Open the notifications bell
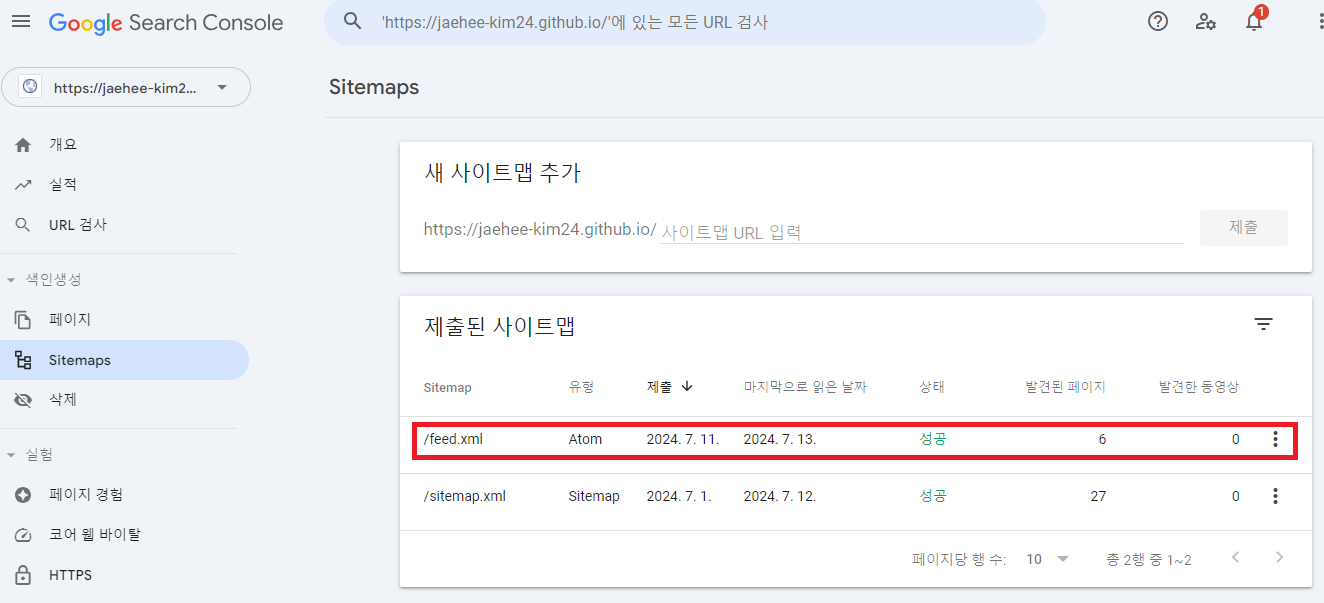The image size is (1324, 603). pos(1254,22)
